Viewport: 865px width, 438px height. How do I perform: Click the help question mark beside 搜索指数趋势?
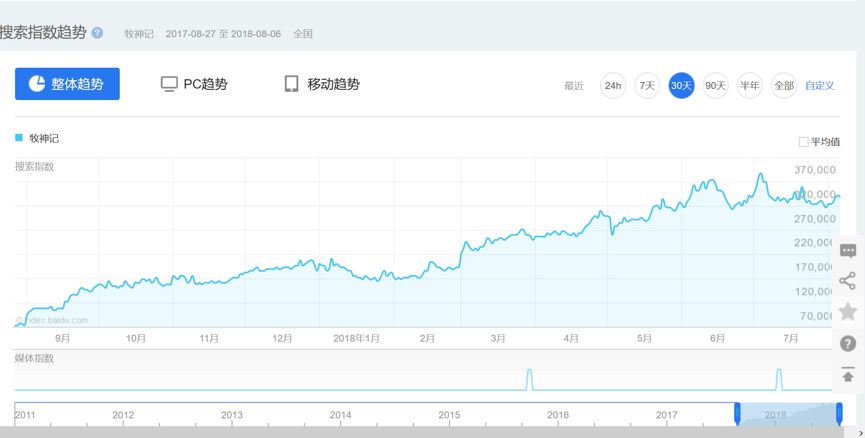(x=97, y=33)
